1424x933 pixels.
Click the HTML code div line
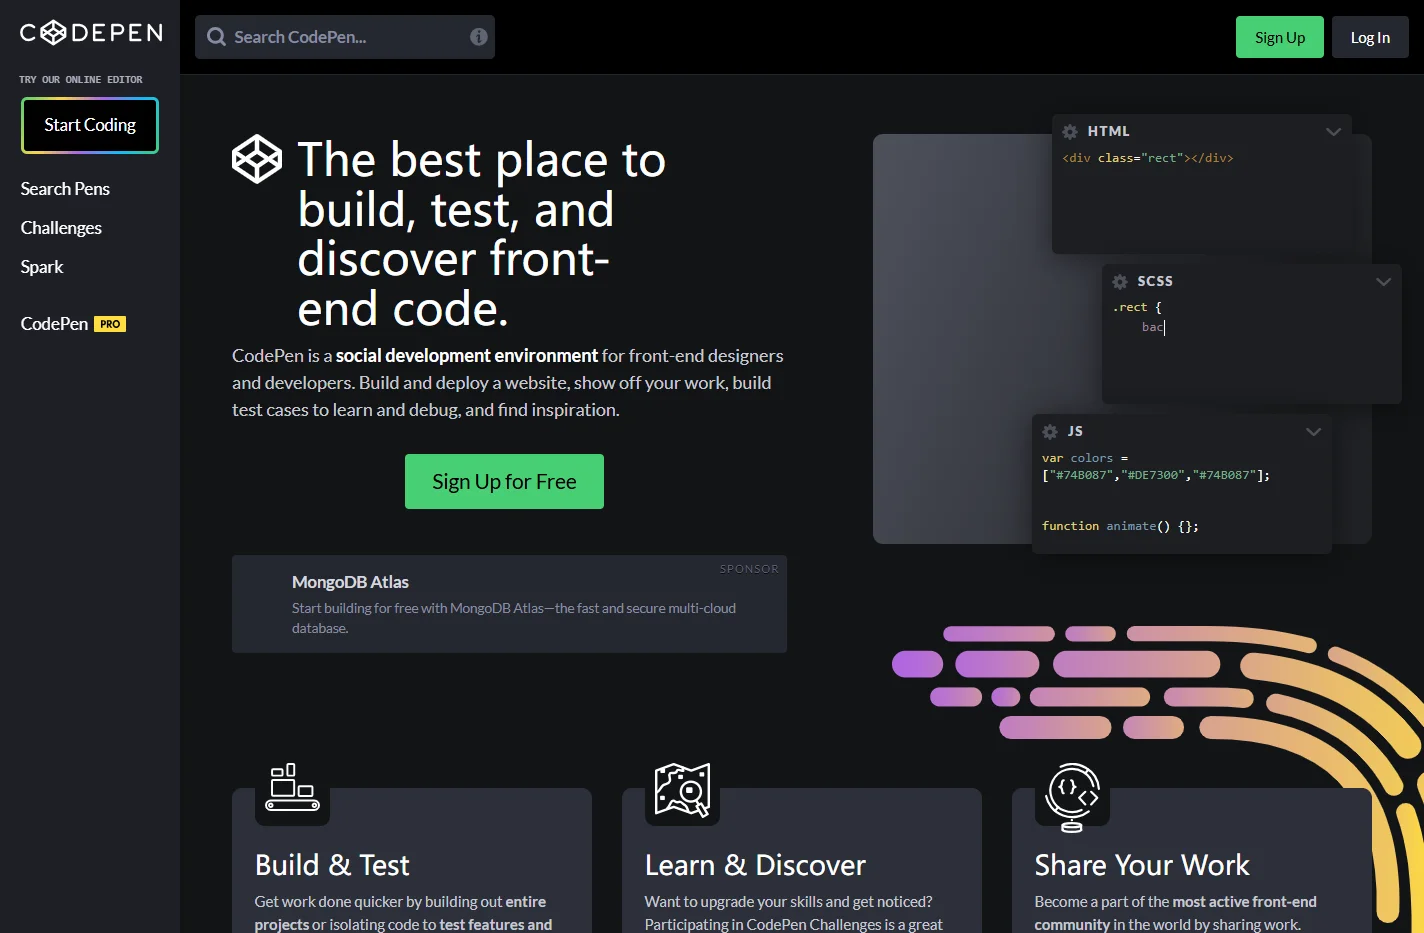[x=1148, y=158]
